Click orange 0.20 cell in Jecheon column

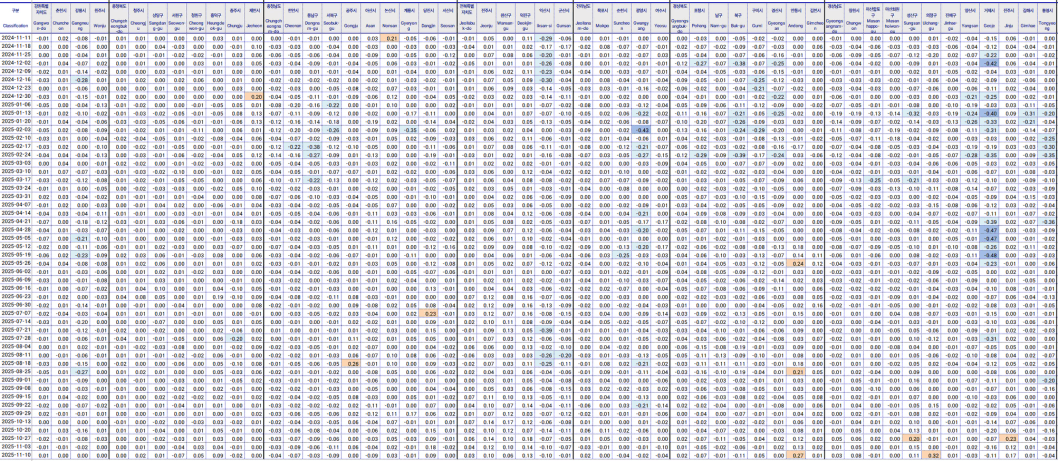(x=254, y=95)
